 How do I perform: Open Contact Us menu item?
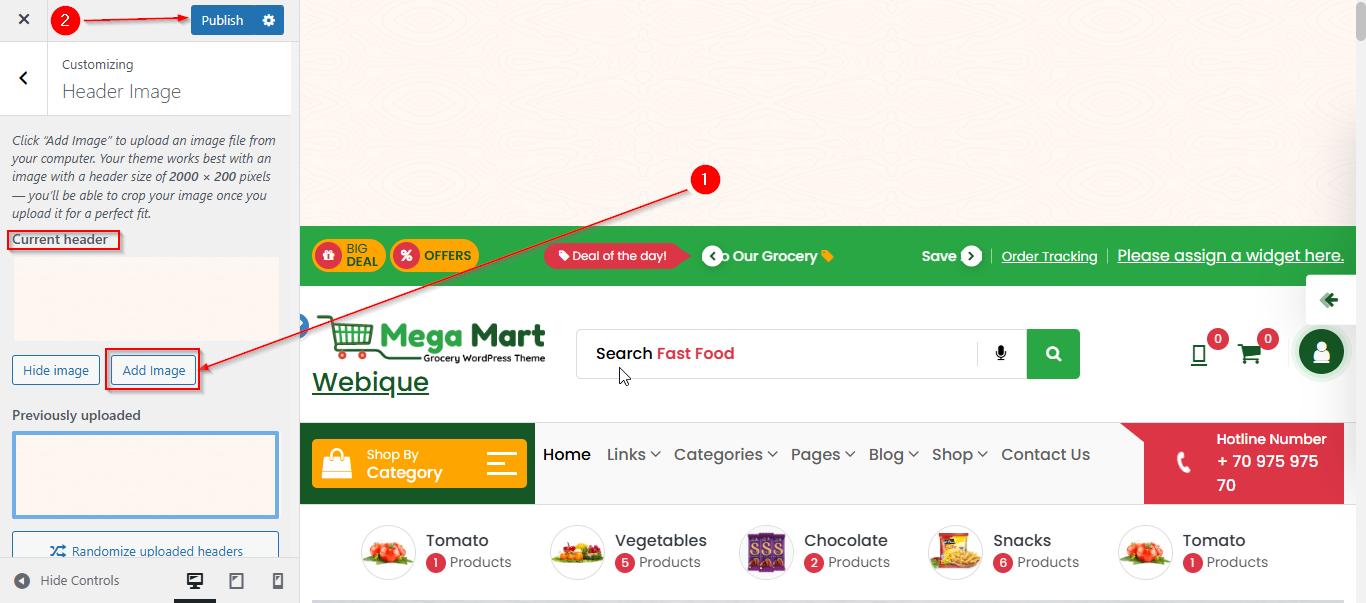tap(1045, 454)
